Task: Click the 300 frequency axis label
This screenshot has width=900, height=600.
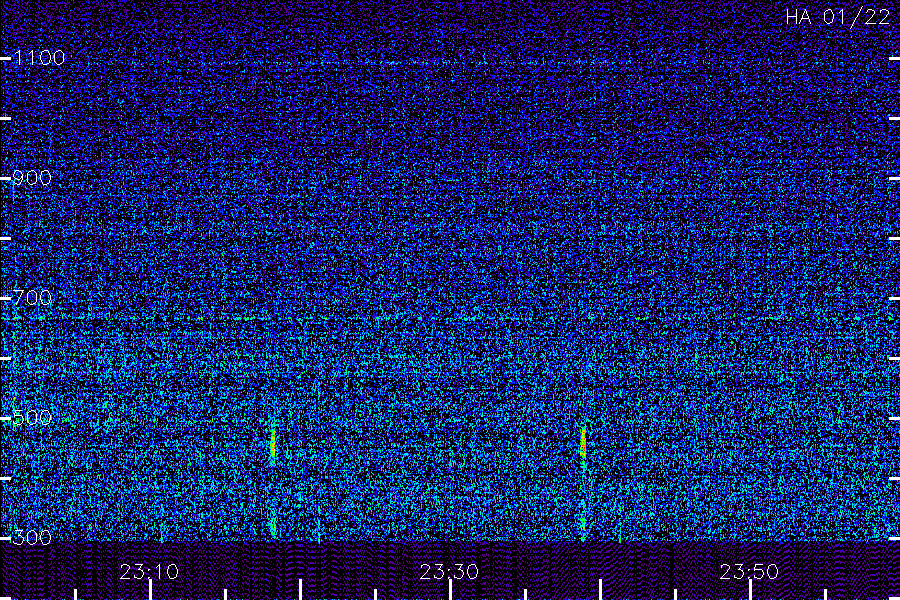Action: click(32, 538)
